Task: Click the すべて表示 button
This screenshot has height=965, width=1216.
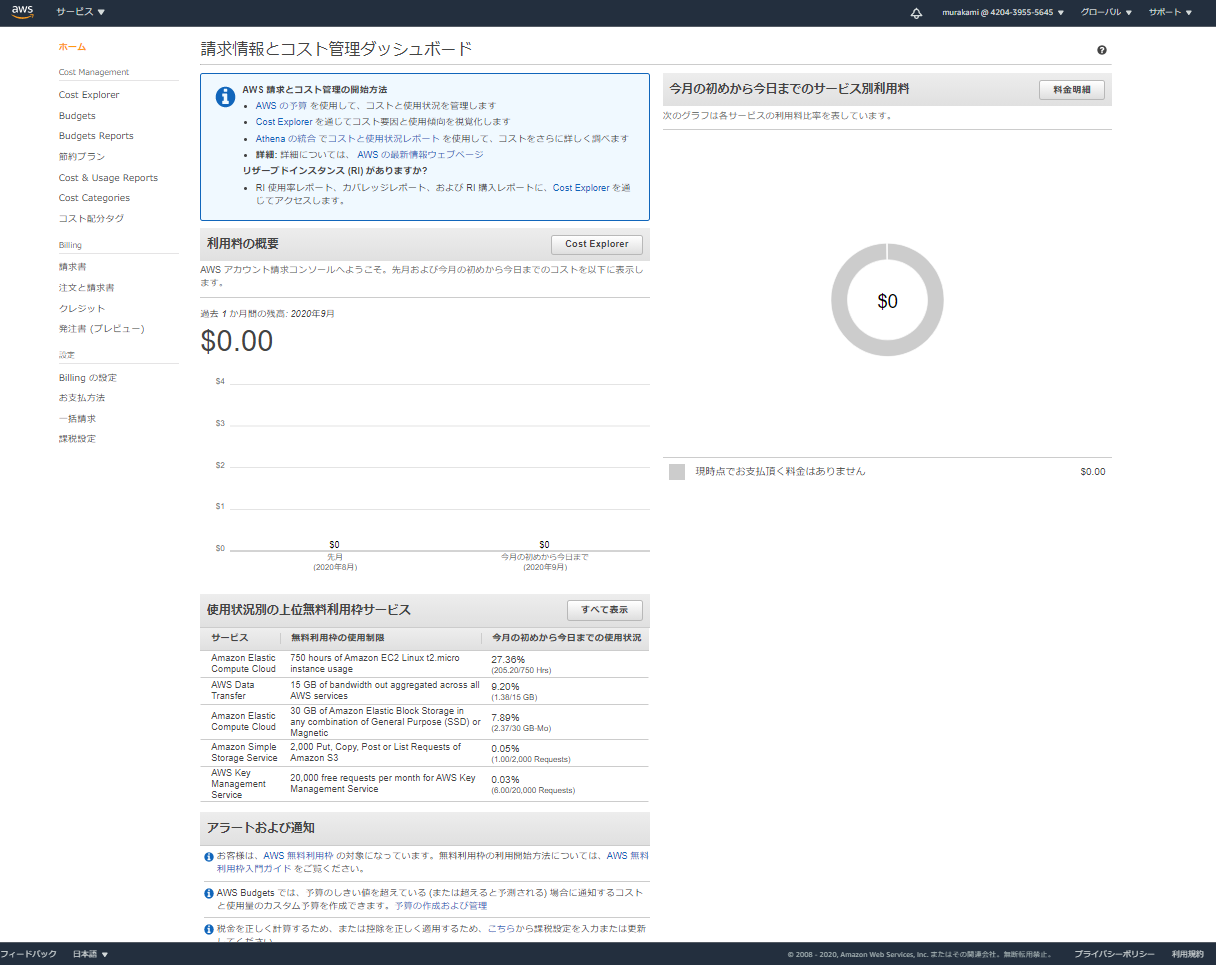Action: pos(604,610)
